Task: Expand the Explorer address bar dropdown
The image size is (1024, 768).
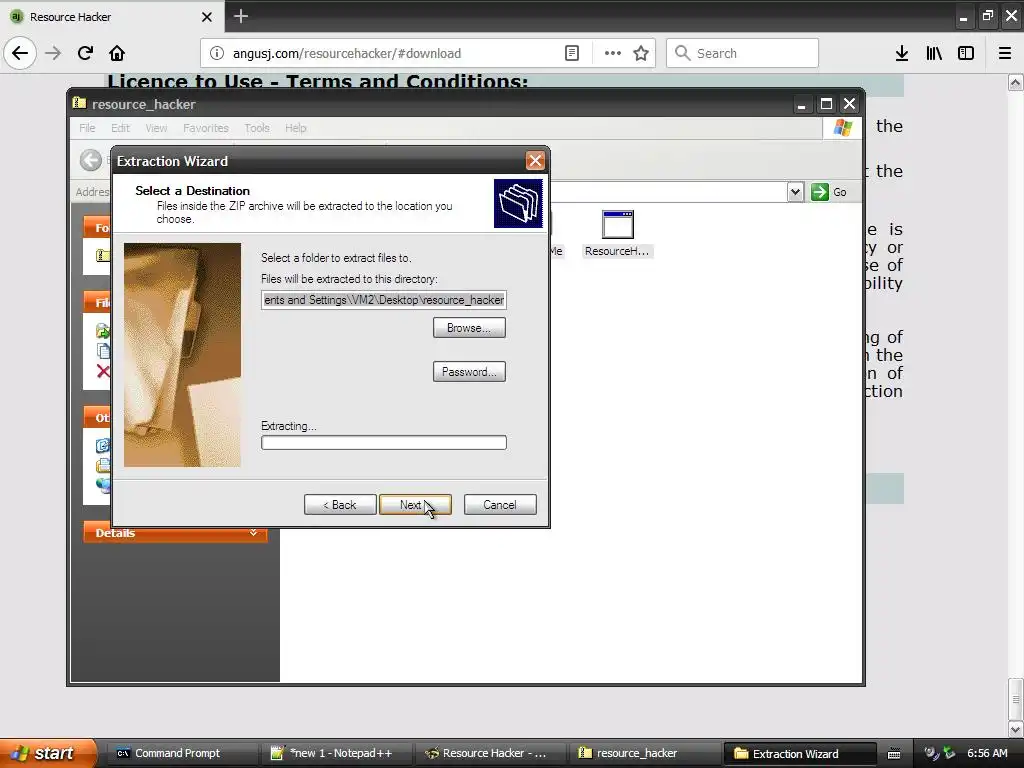Action: pos(795,192)
